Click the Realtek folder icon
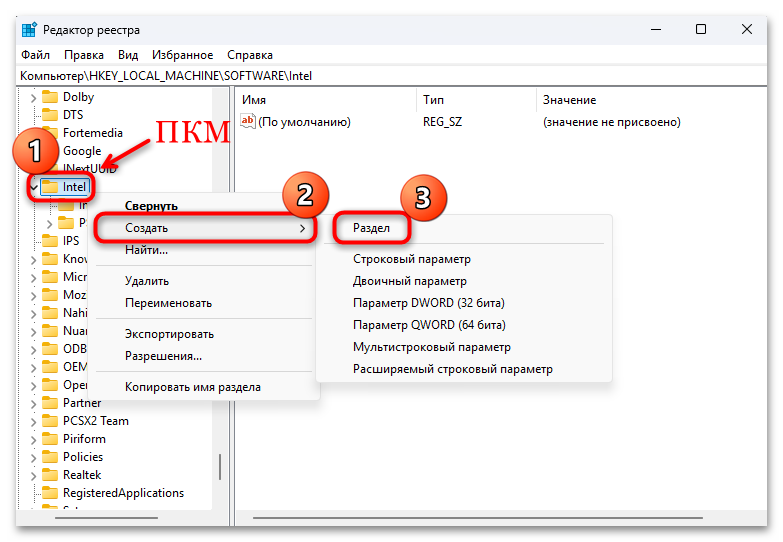This screenshot has height=542, width=783. [50, 475]
